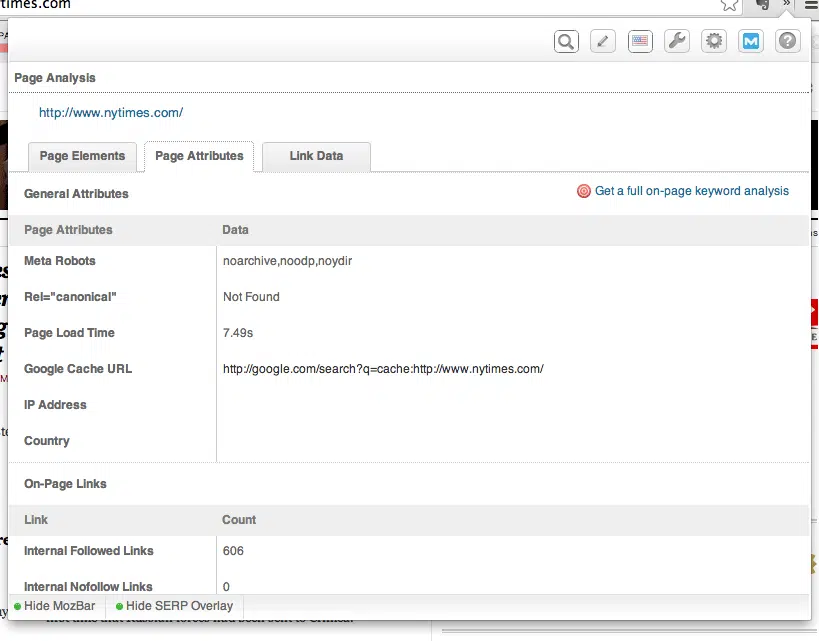The width and height of the screenshot is (819, 641).
Task: Select the pencil highlight tool icon
Action: 602,41
